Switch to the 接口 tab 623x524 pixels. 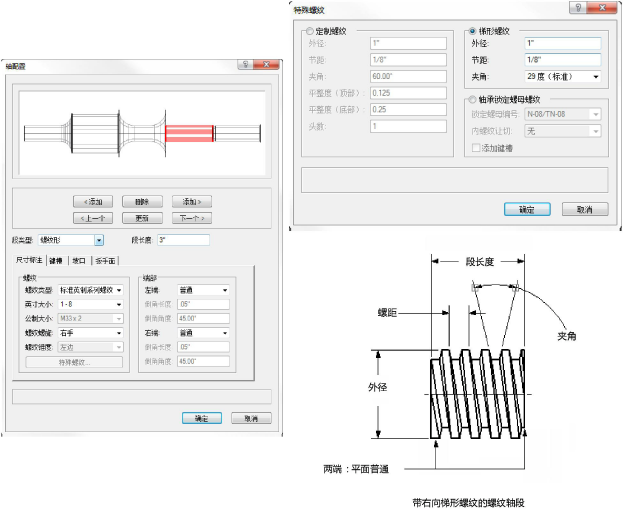[78, 261]
